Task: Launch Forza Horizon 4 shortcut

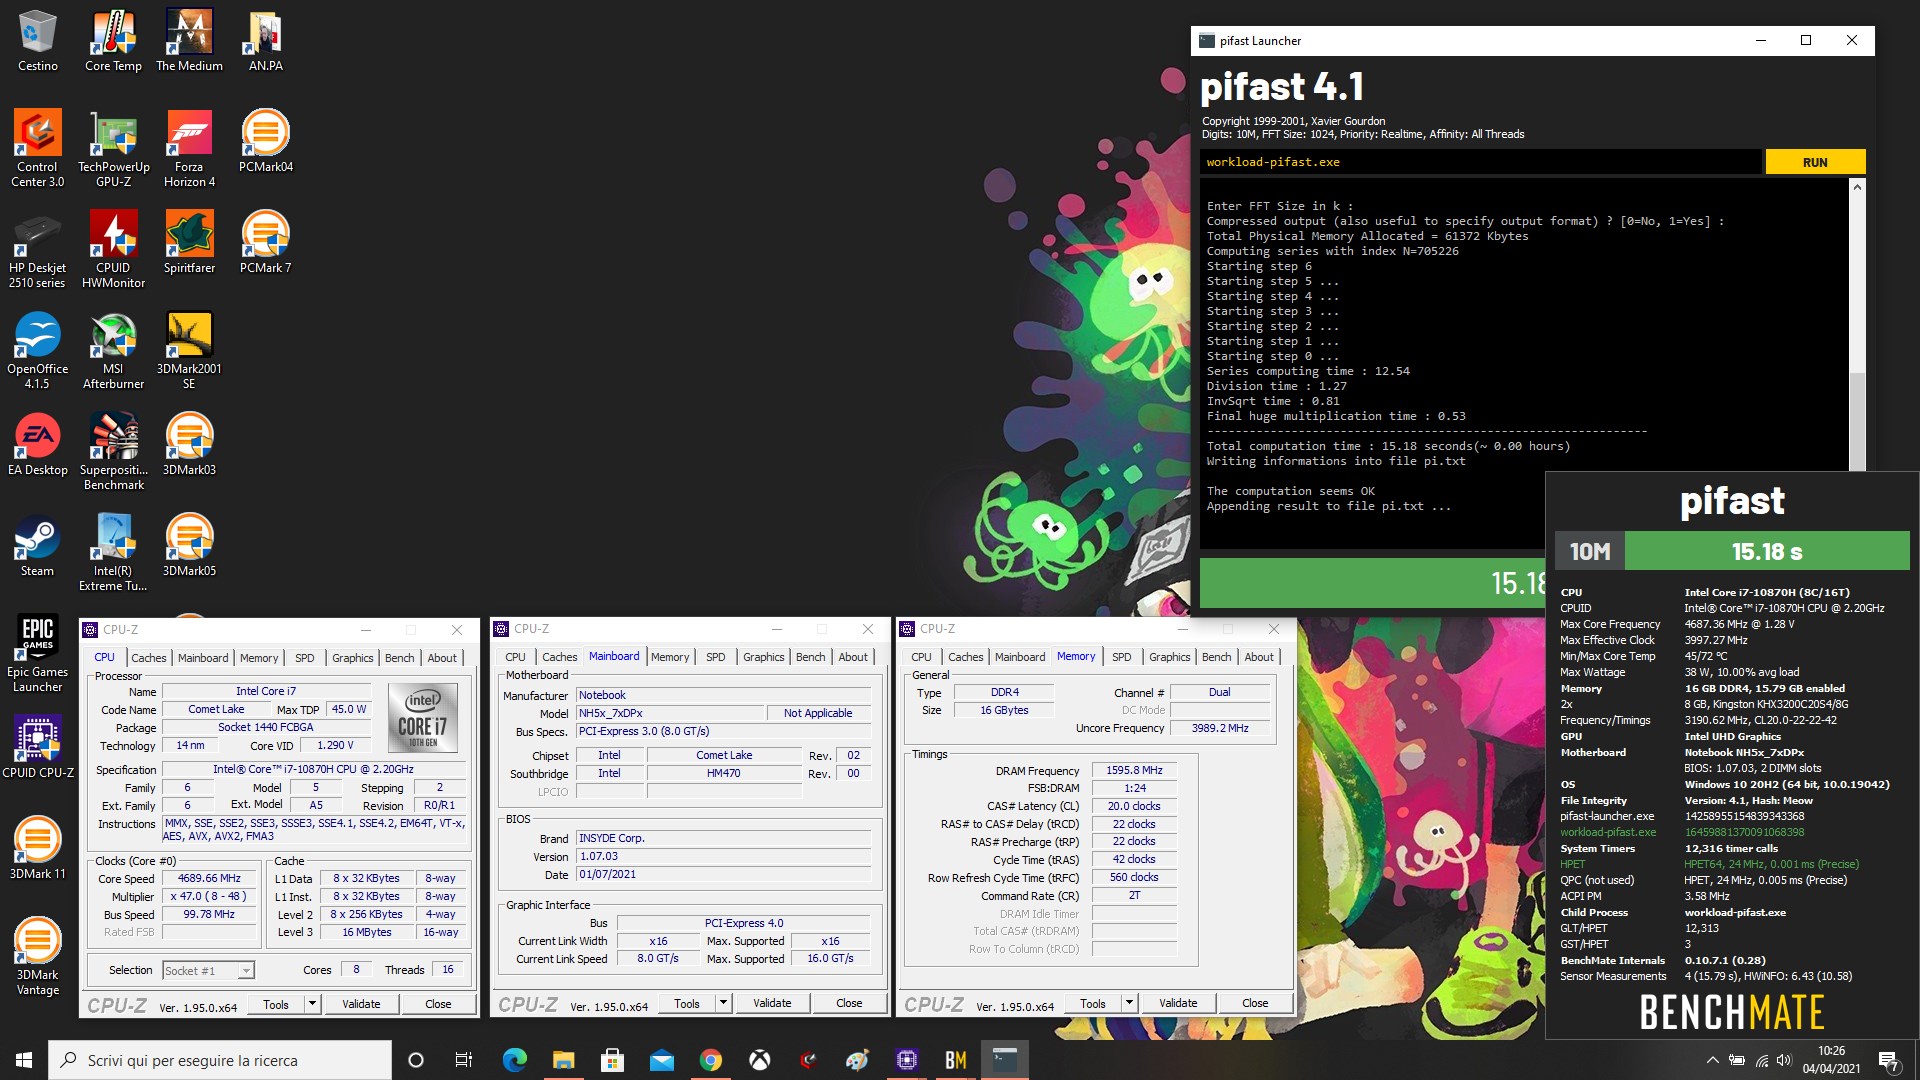Action: (189, 148)
